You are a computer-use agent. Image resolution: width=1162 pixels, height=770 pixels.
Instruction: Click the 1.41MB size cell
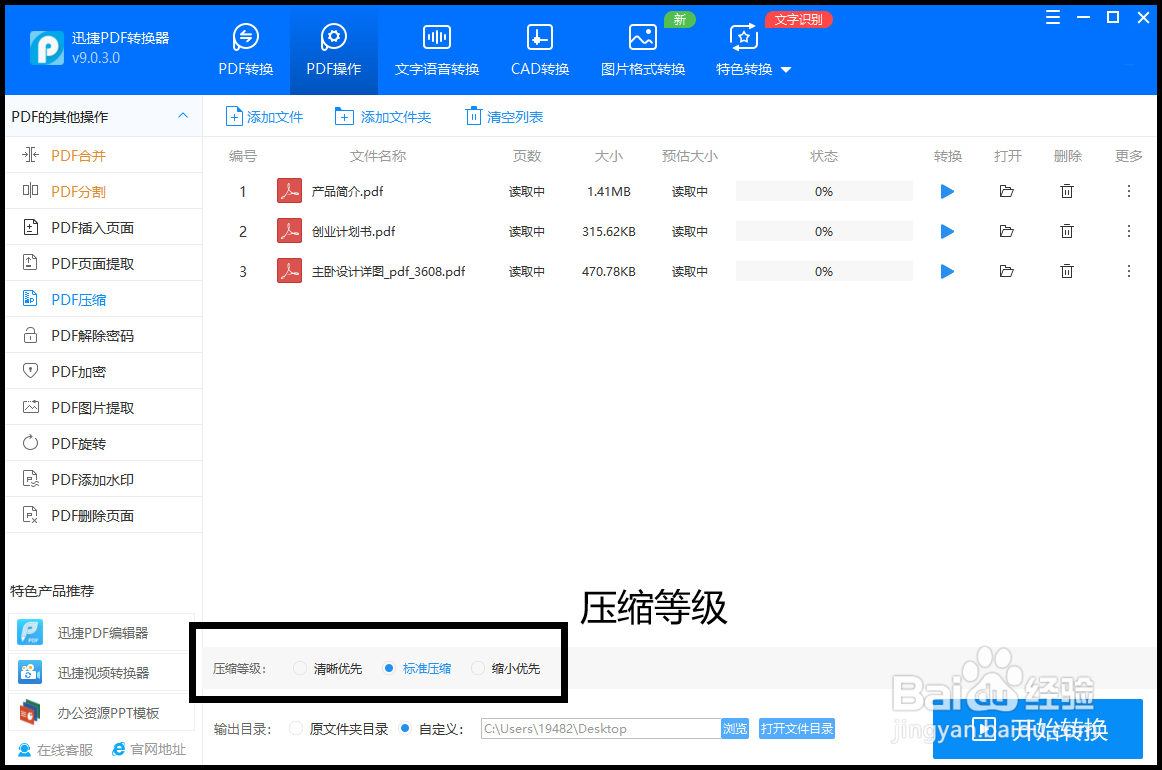pos(608,191)
